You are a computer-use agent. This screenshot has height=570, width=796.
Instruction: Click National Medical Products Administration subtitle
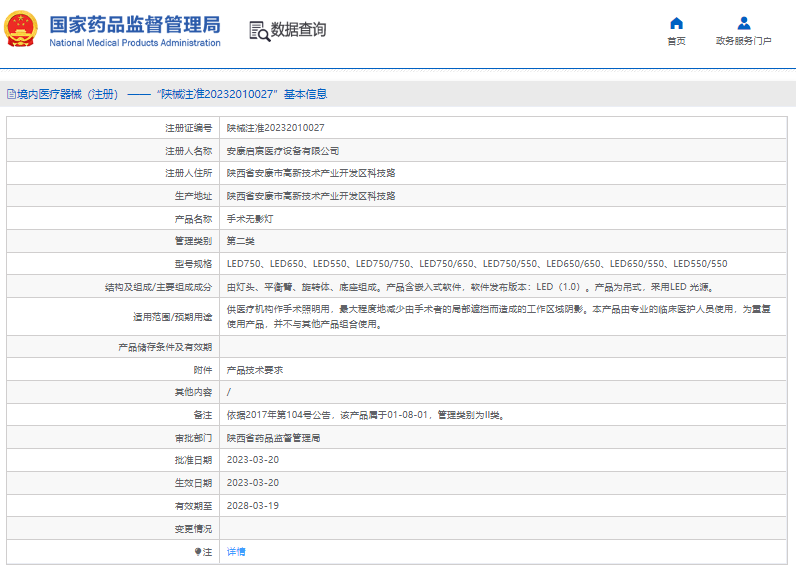pos(135,43)
